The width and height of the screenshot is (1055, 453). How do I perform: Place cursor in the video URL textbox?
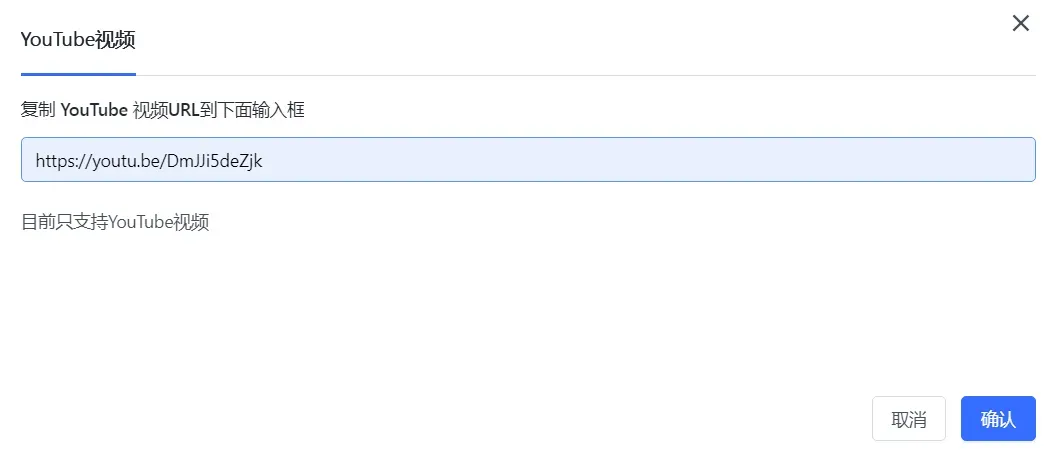pos(528,160)
